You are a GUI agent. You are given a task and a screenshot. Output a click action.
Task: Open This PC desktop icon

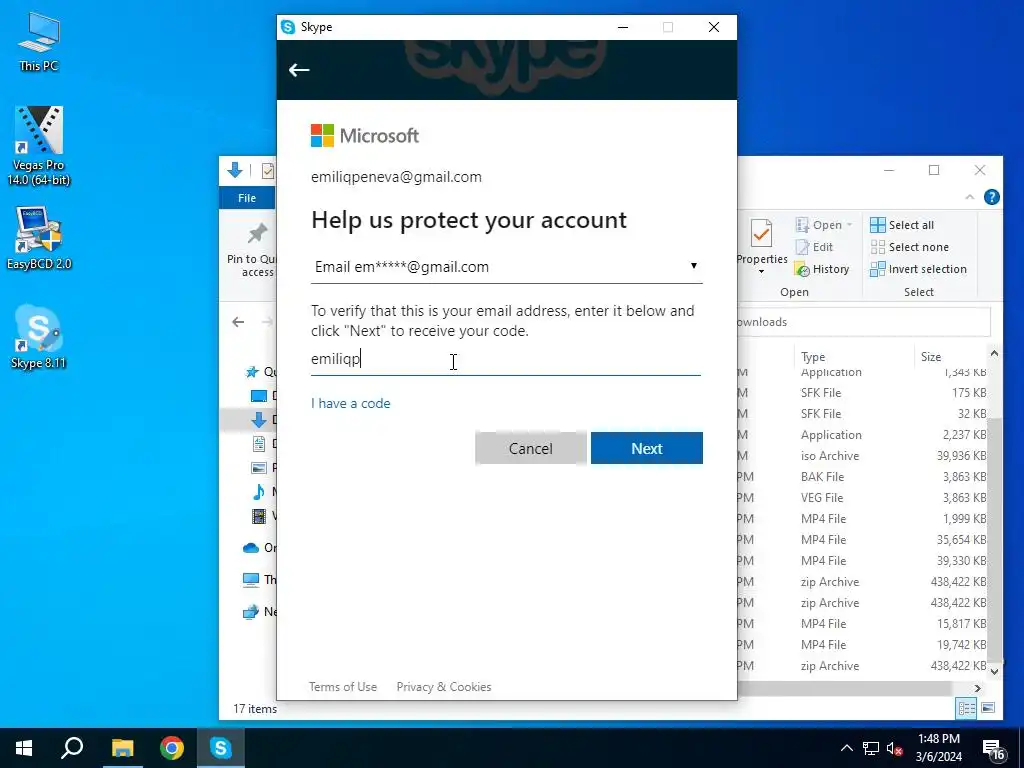click(39, 42)
